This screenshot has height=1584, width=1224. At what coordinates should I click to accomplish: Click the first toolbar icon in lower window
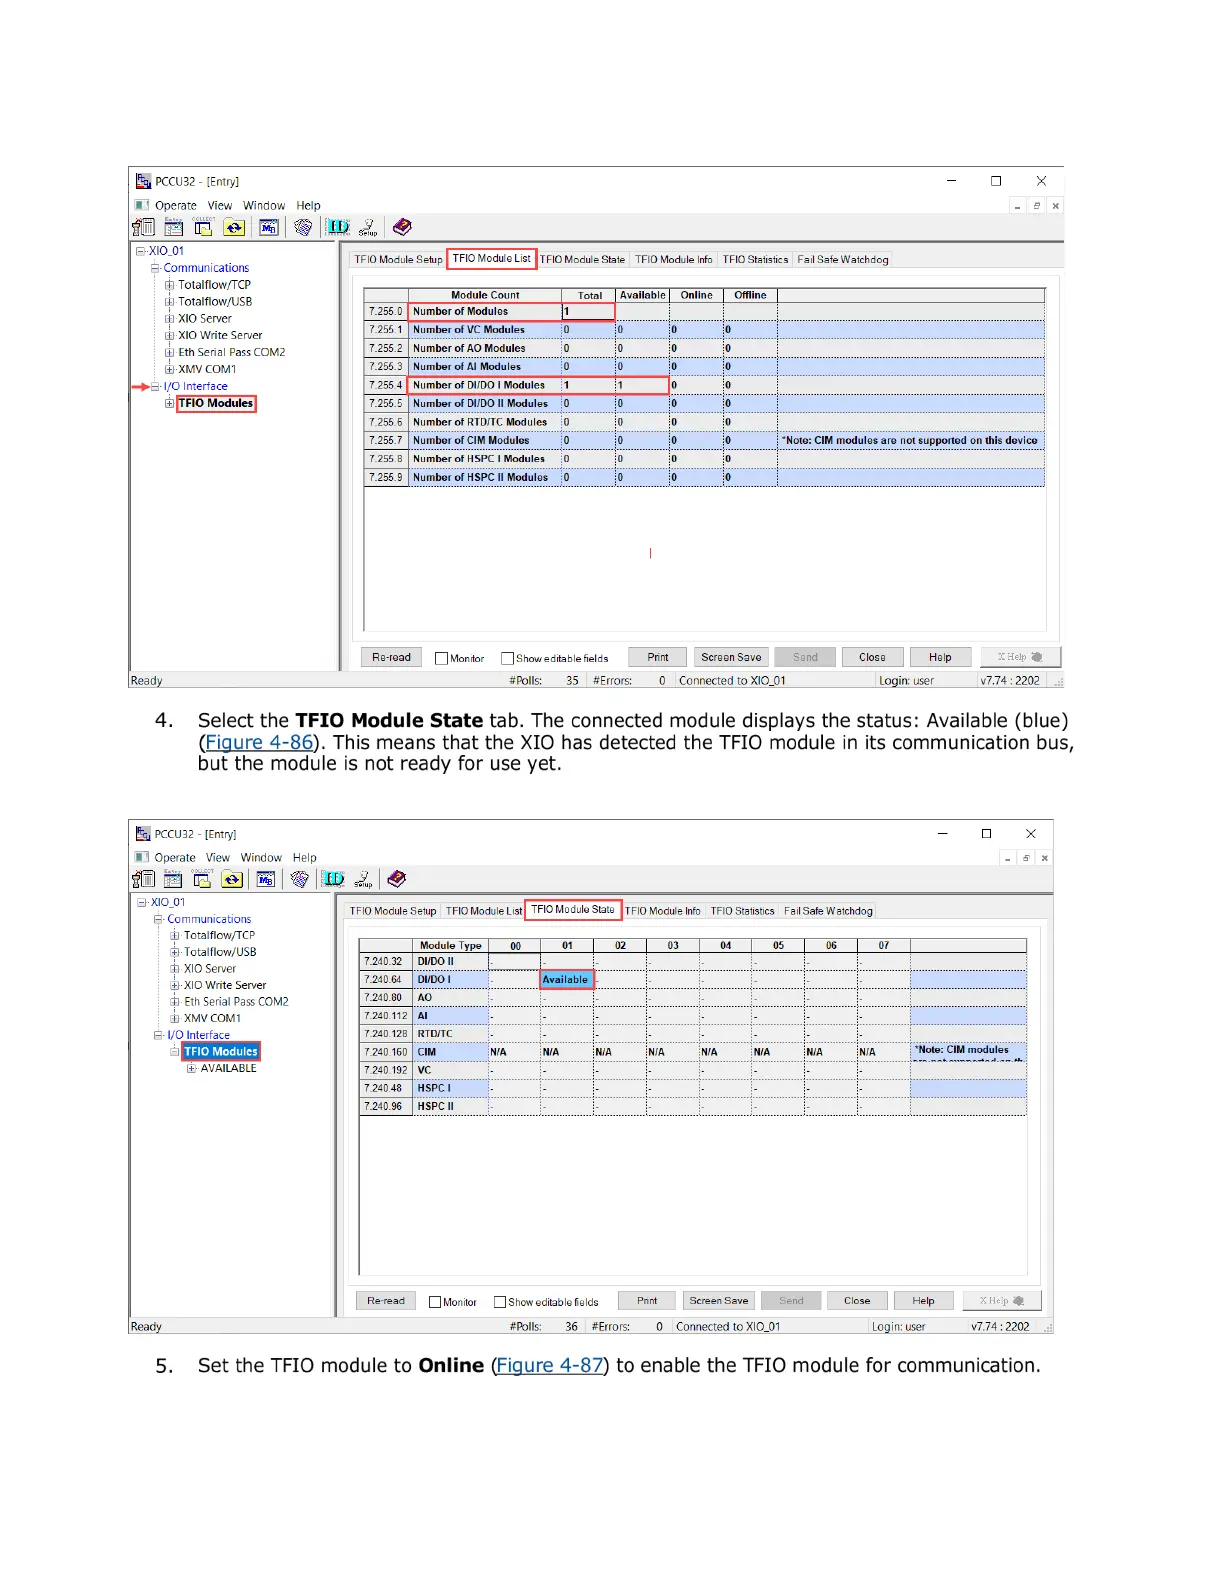pos(144,879)
